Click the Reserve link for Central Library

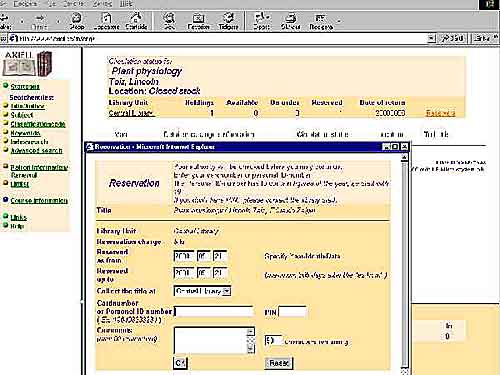click(x=440, y=113)
